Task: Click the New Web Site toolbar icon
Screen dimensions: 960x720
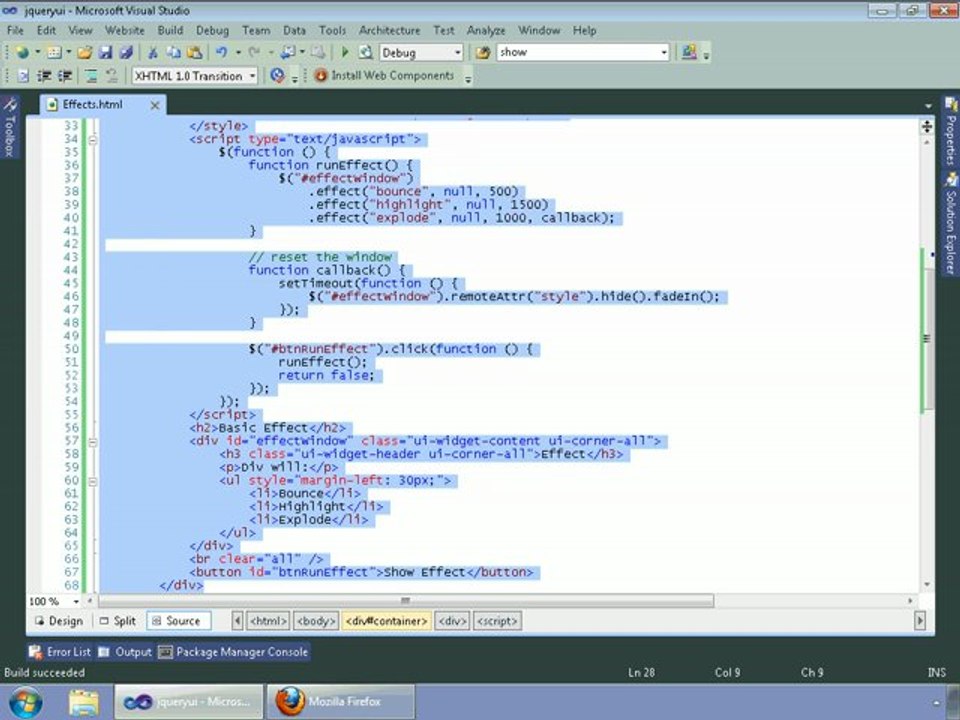Action: coord(22,53)
